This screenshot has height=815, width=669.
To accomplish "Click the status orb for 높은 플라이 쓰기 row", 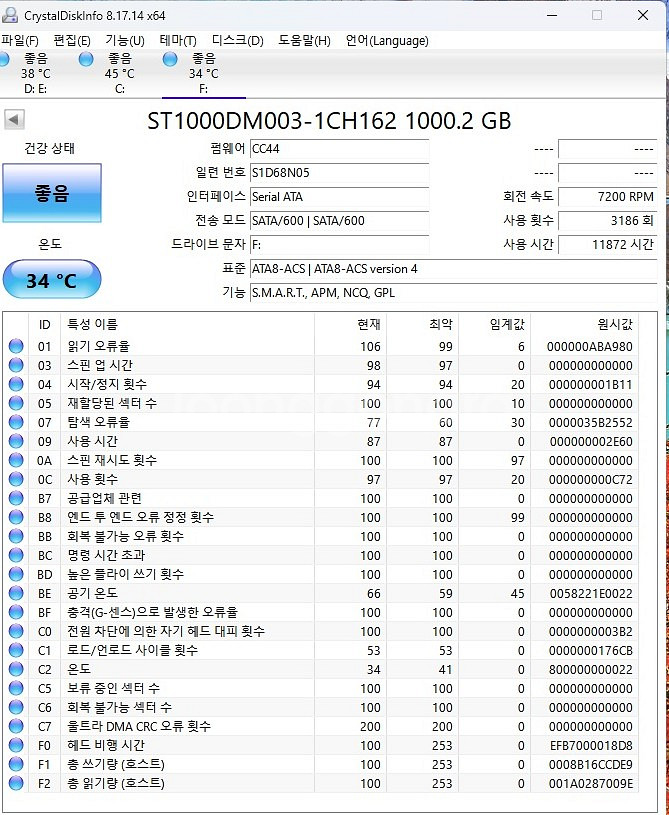I will pos(16,574).
